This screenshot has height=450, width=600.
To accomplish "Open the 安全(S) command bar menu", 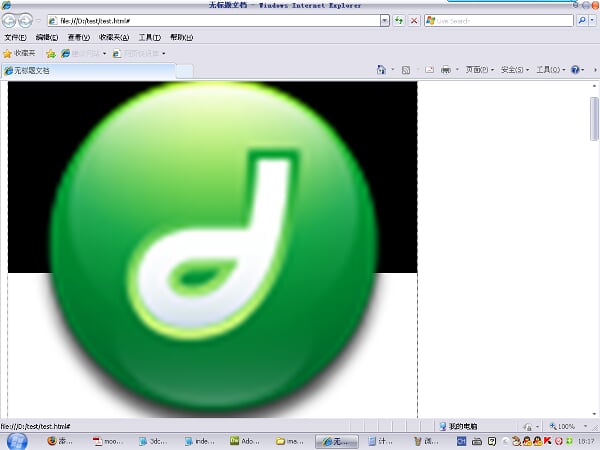I will (x=515, y=70).
